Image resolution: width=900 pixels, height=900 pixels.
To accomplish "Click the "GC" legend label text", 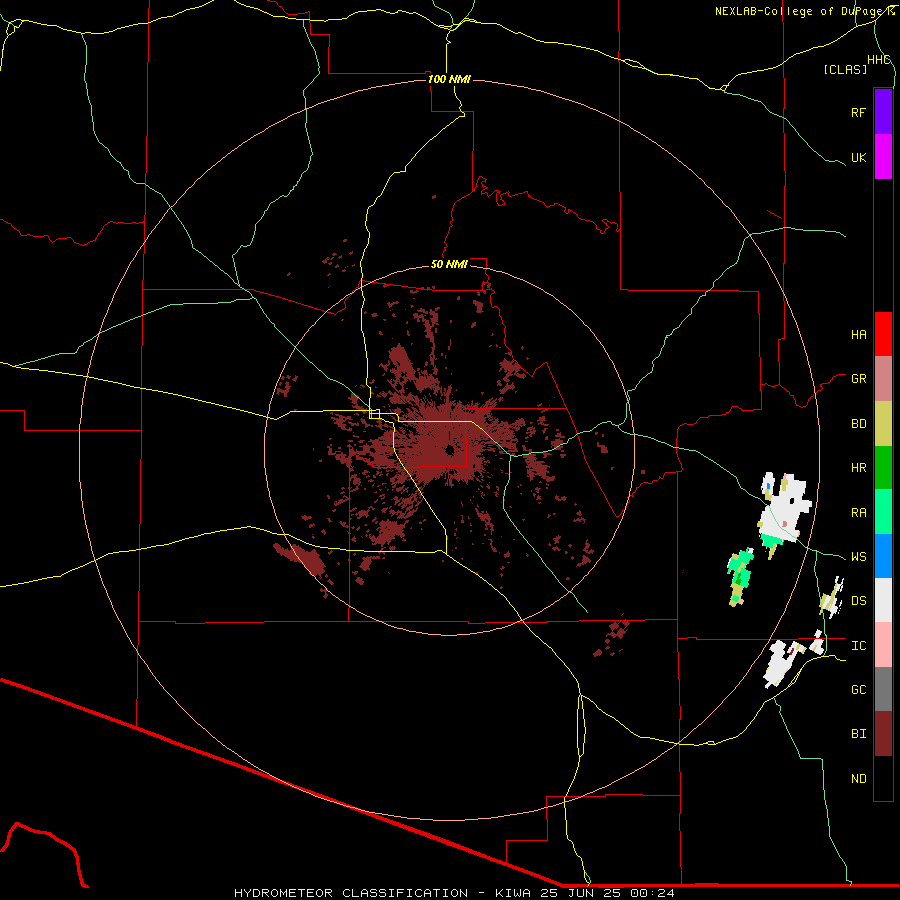I will click(x=858, y=690).
